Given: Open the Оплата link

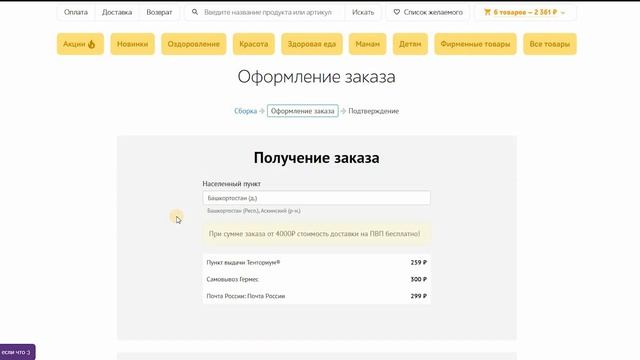Looking at the screenshot, I should click(76, 12).
